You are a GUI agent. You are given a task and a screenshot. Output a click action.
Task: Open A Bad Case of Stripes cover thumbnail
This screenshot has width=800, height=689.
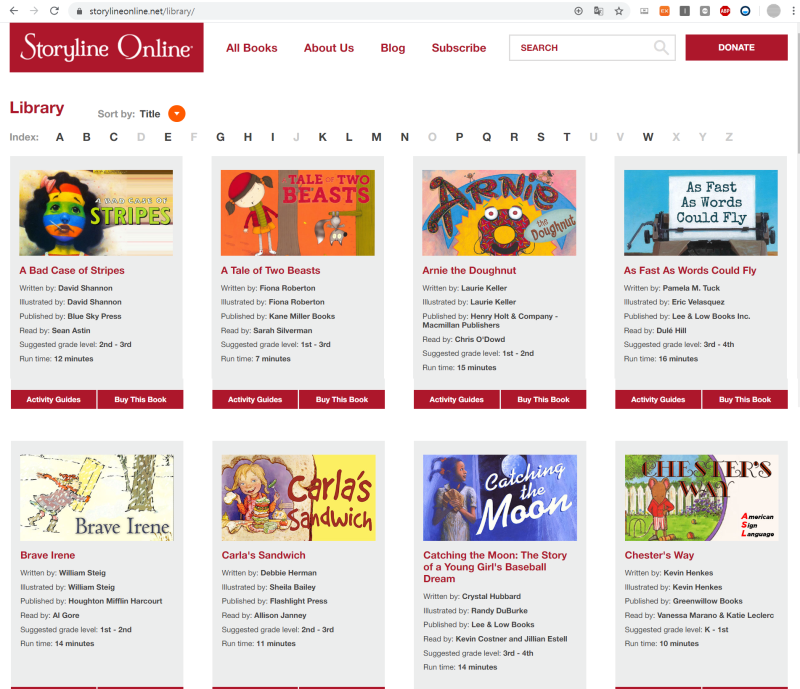click(x=96, y=213)
